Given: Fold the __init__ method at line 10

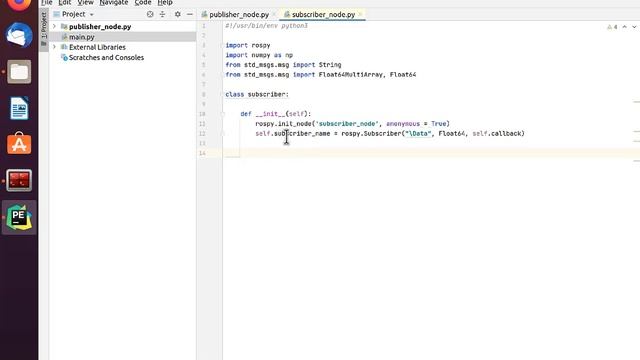Looking at the screenshot, I should point(223,114).
